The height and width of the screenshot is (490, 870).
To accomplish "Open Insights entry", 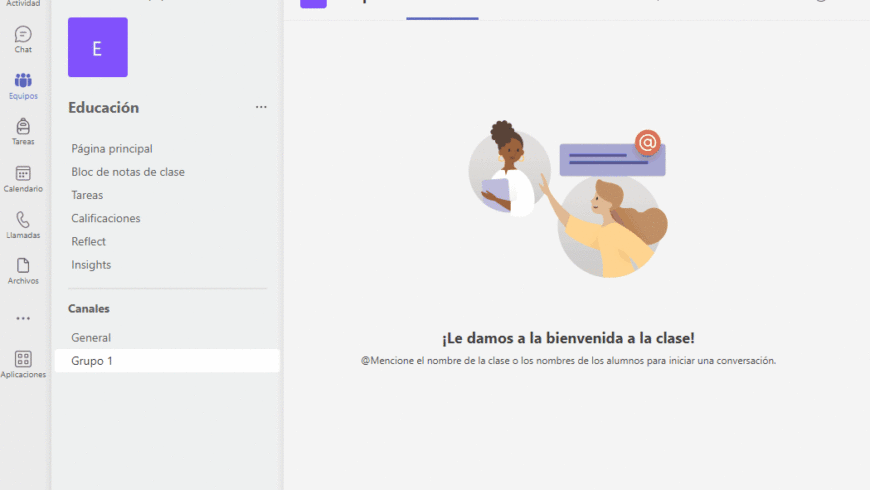I will tap(91, 265).
